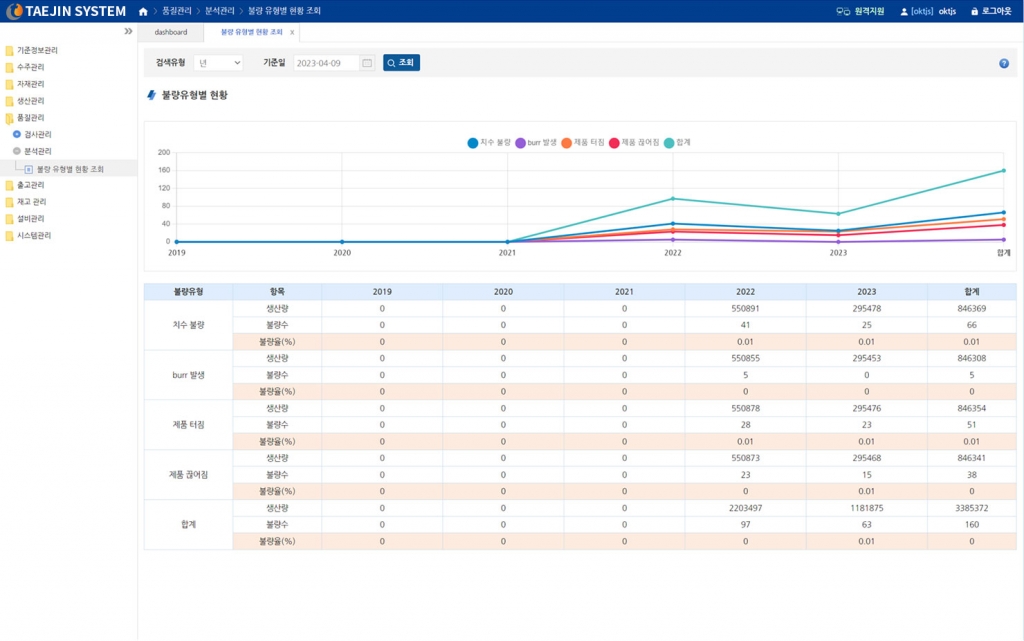Screen dimensions: 1024x641
Task: Close the 불량 유형별 현황 조회 tab
Action: [292, 33]
